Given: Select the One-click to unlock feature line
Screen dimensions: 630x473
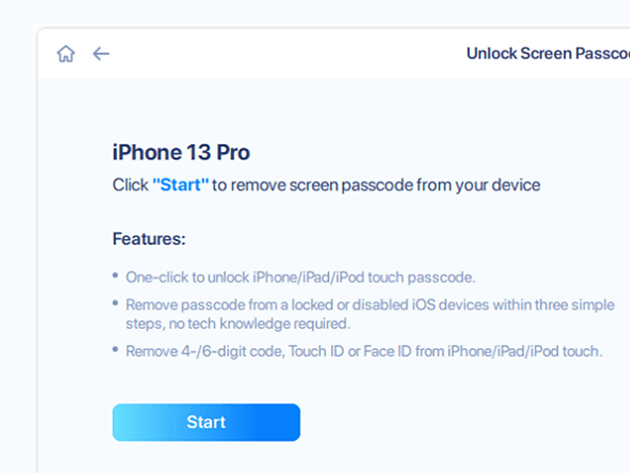Looking at the screenshot, I should pyautogui.click(x=301, y=277).
